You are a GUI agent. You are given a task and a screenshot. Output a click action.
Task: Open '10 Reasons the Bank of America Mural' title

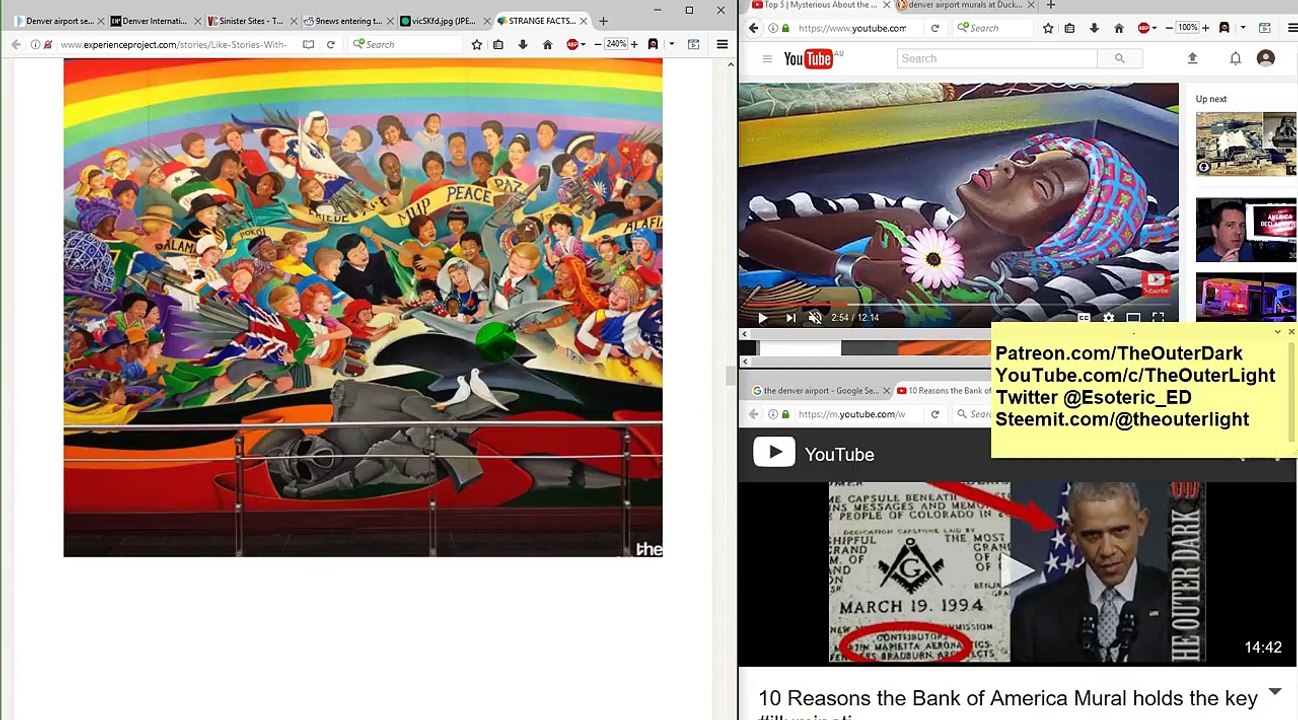coord(1007,703)
